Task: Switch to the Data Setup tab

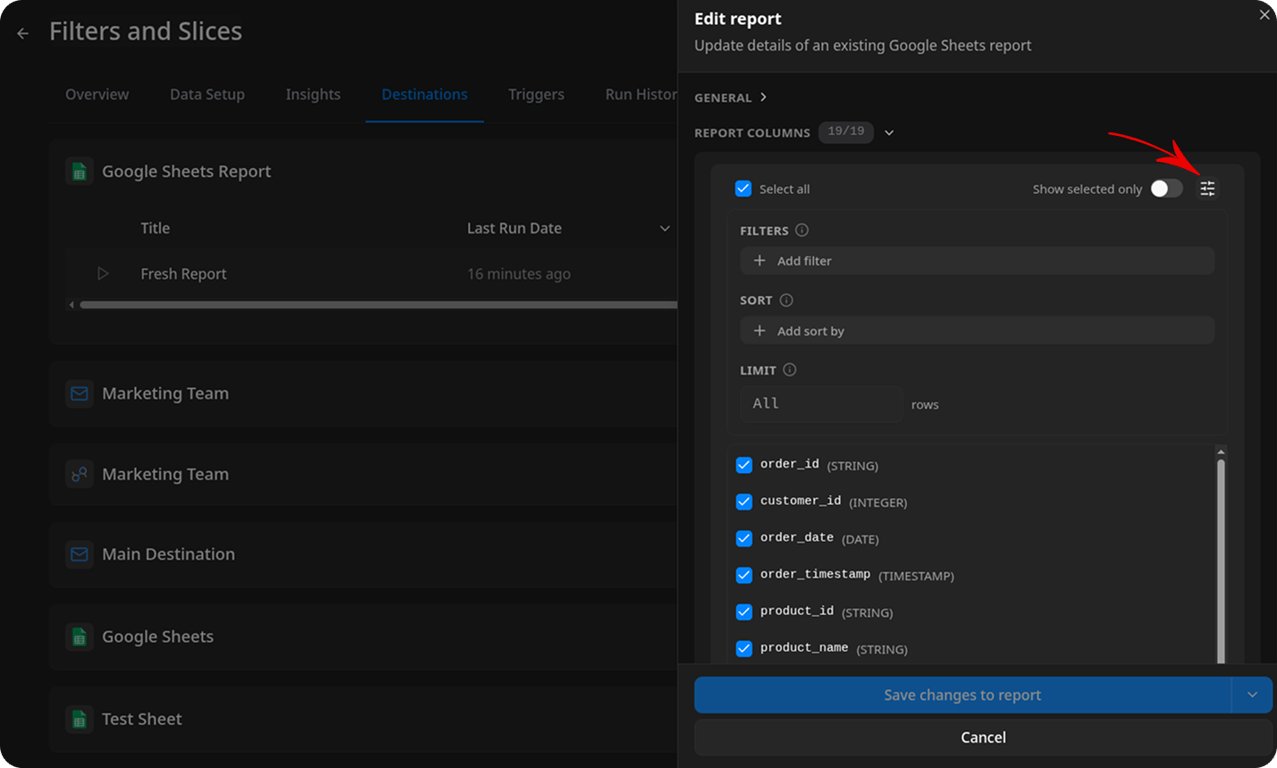Action: coord(207,94)
